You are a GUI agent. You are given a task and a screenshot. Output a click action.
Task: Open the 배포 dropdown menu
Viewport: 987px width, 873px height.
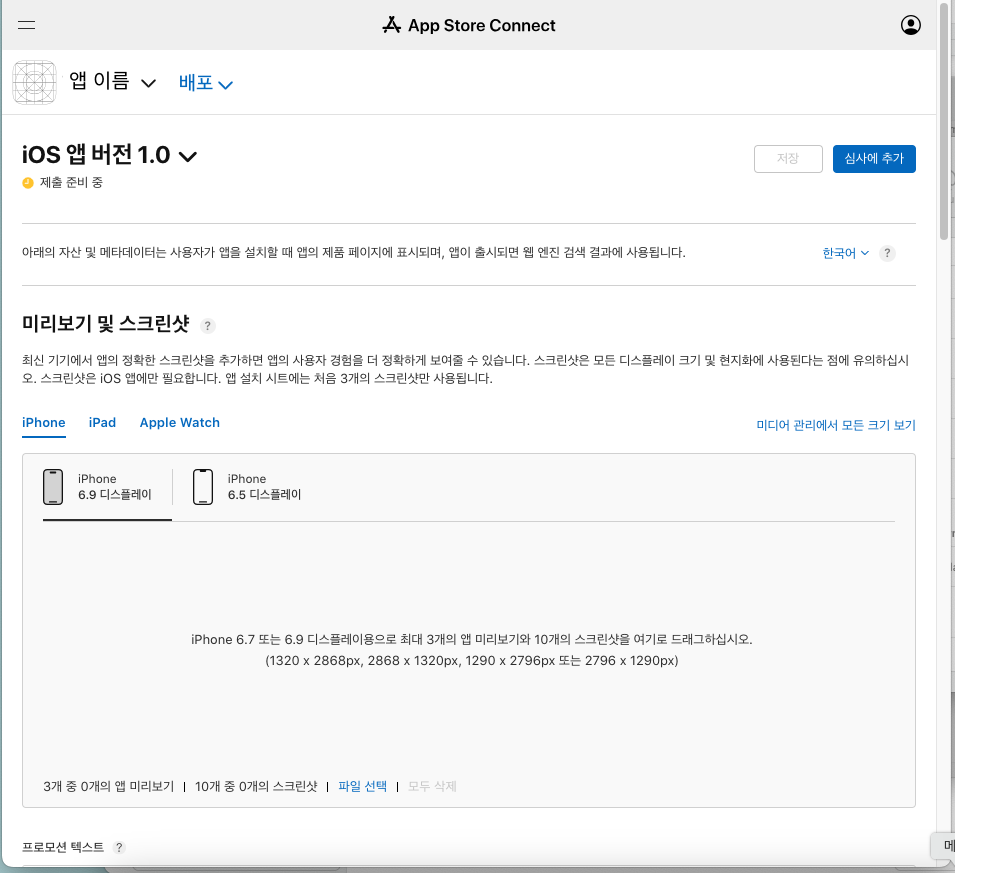click(206, 83)
